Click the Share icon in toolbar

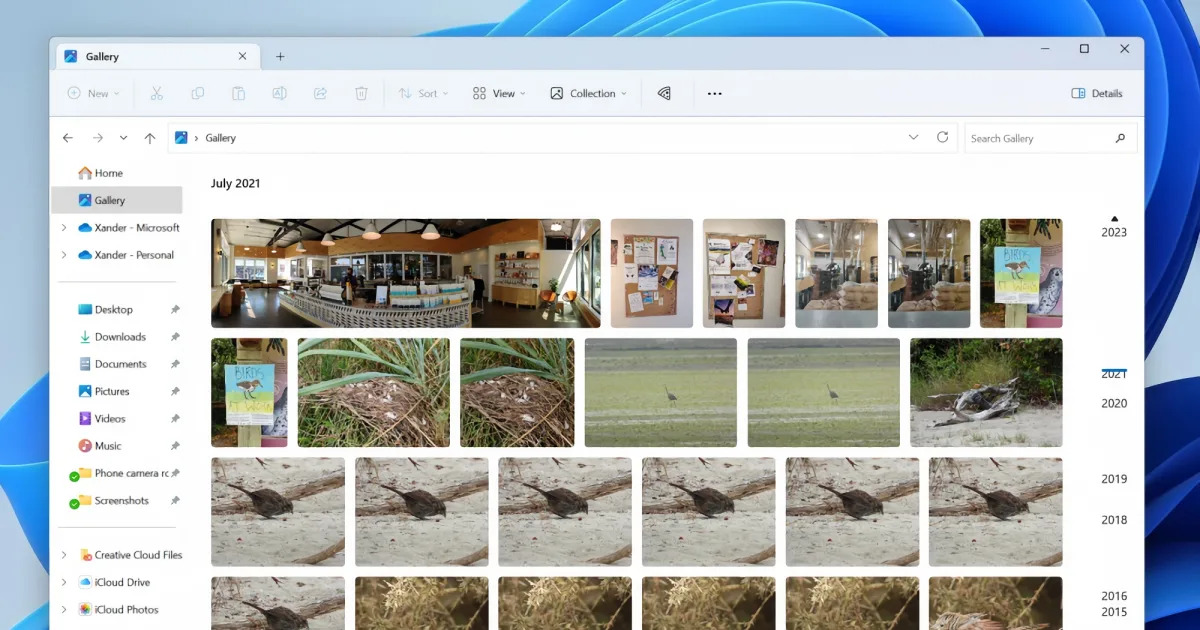321,93
